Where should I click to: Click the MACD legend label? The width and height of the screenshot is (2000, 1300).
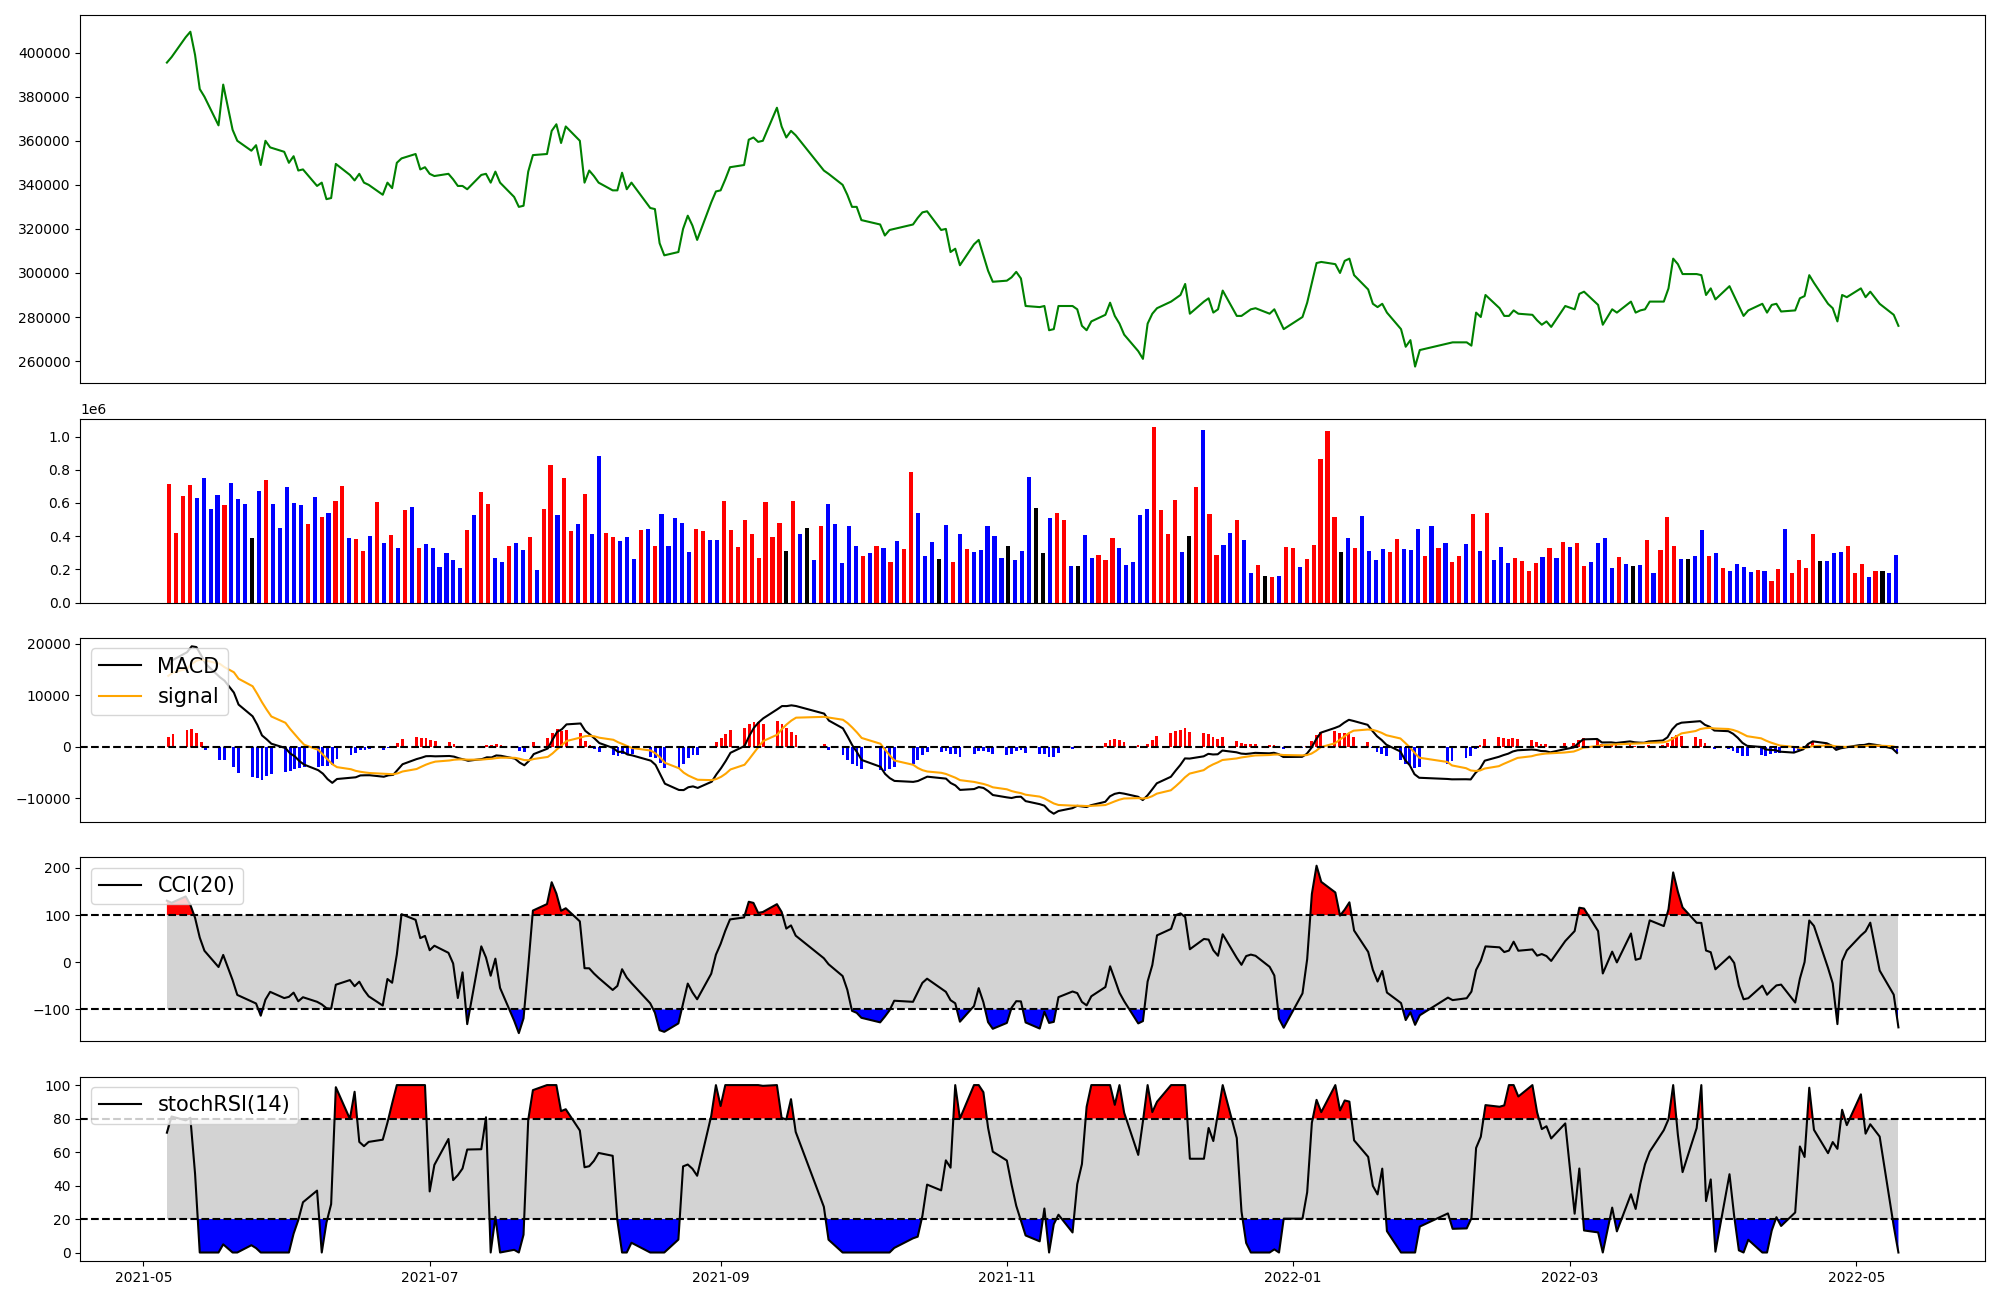(x=187, y=666)
